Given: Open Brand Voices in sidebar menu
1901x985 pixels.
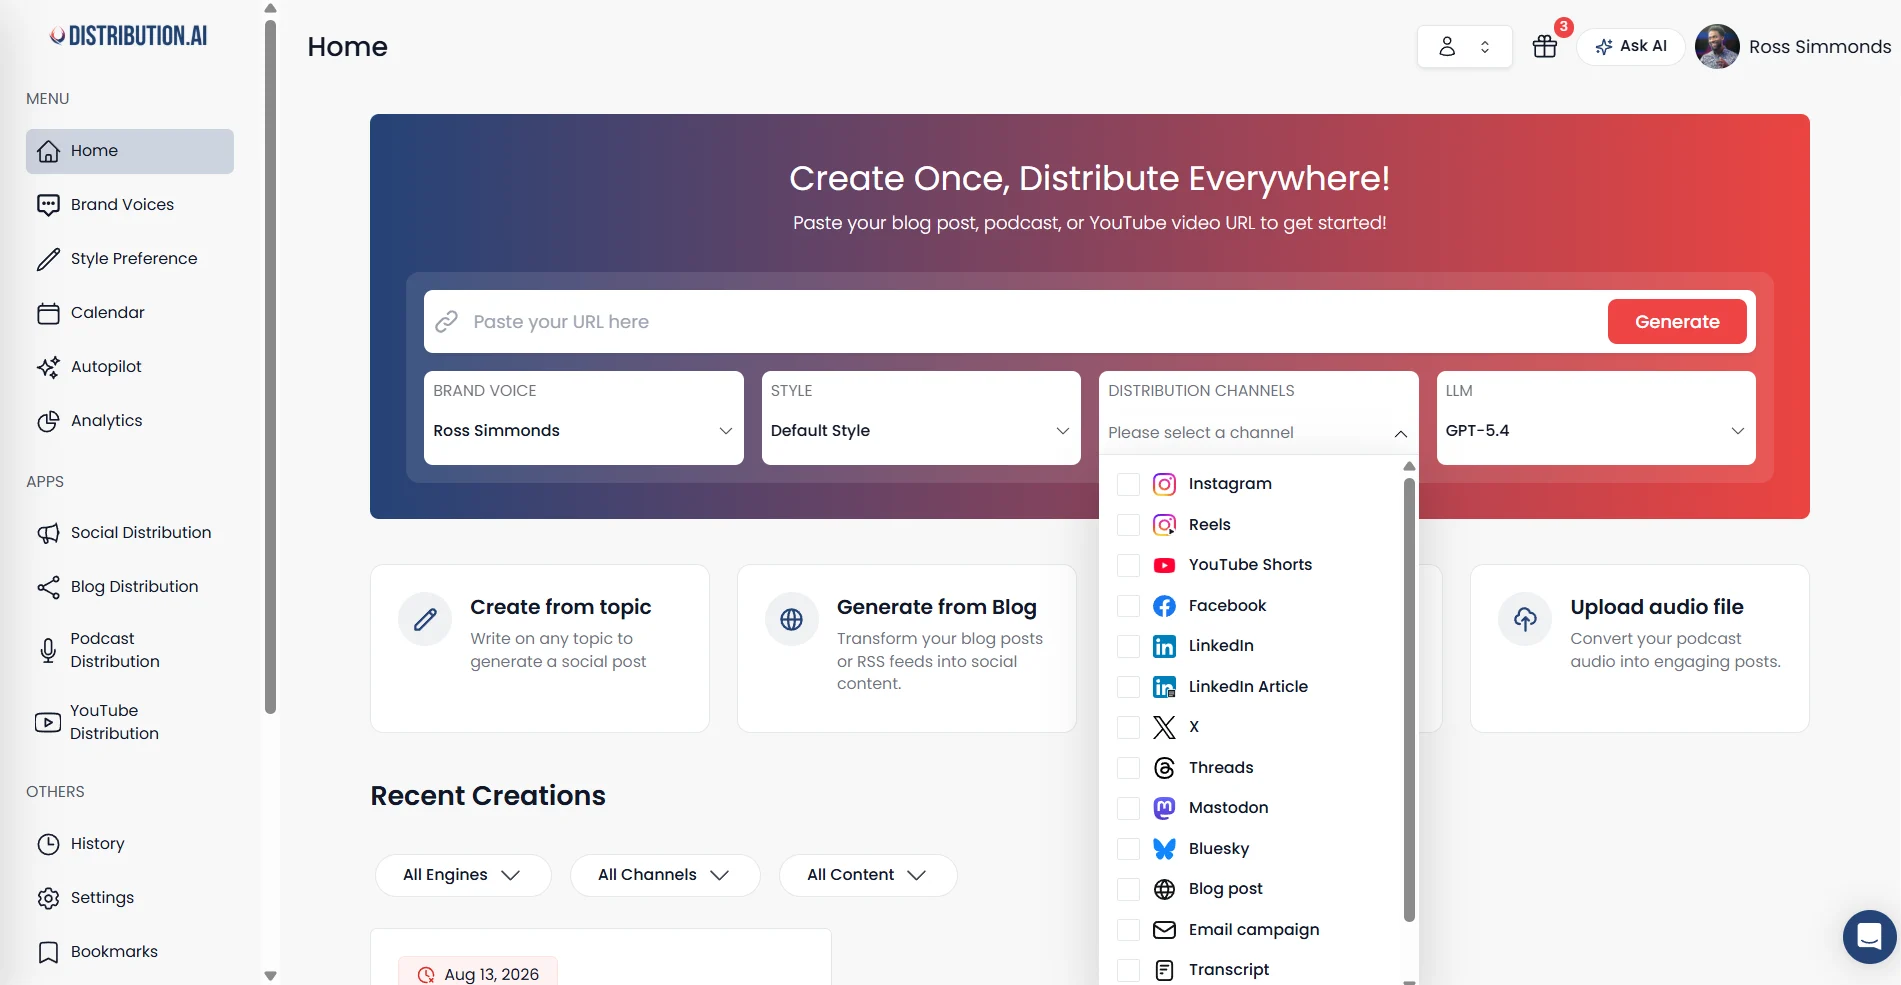Looking at the screenshot, I should [130, 205].
